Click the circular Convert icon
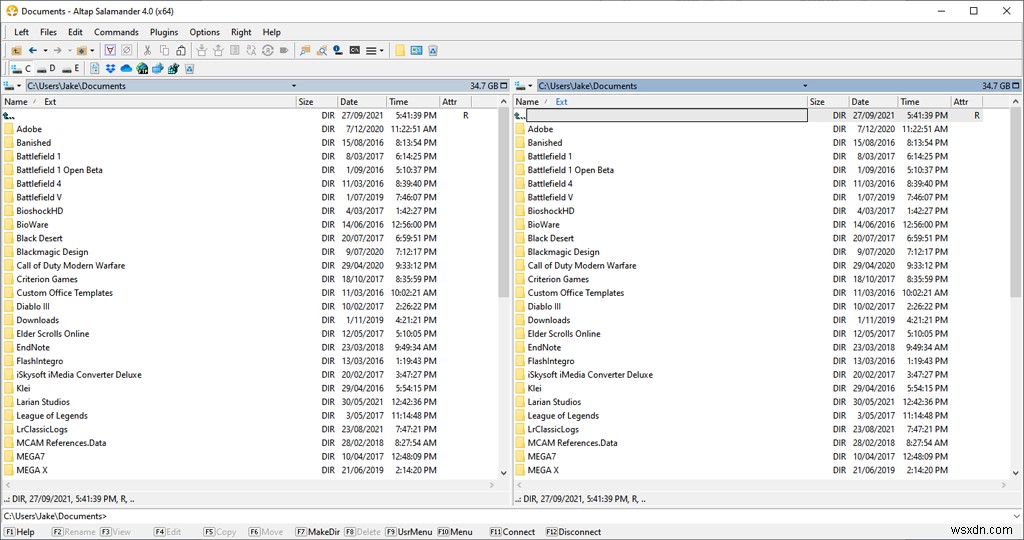 pyautogui.click(x=267, y=50)
